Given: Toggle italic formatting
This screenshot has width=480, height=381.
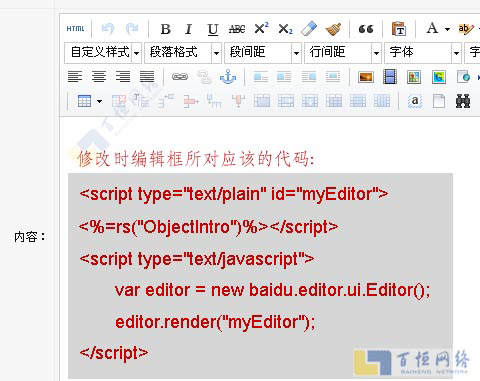Looking at the screenshot, I should coord(189,29).
